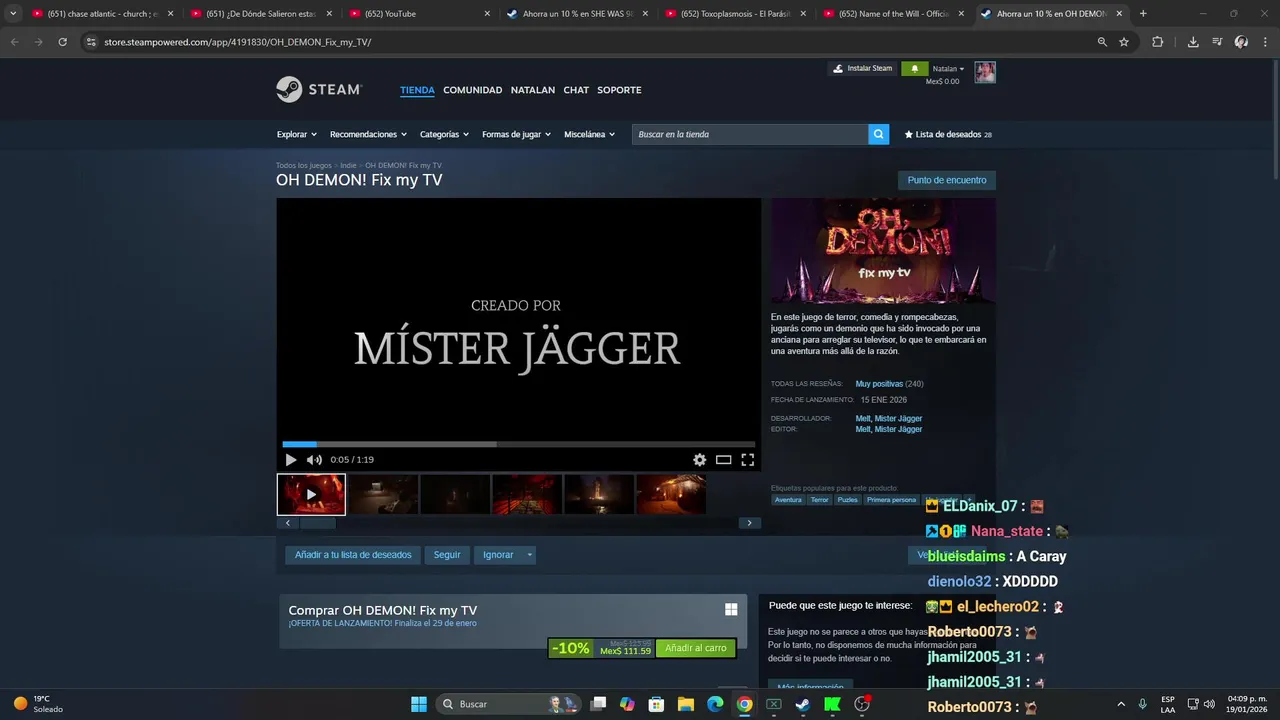Image resolution: width=1280 pixels, height=720 pixels.
Task: Select the Primera persona tag
Action: [x=891, y=500]
